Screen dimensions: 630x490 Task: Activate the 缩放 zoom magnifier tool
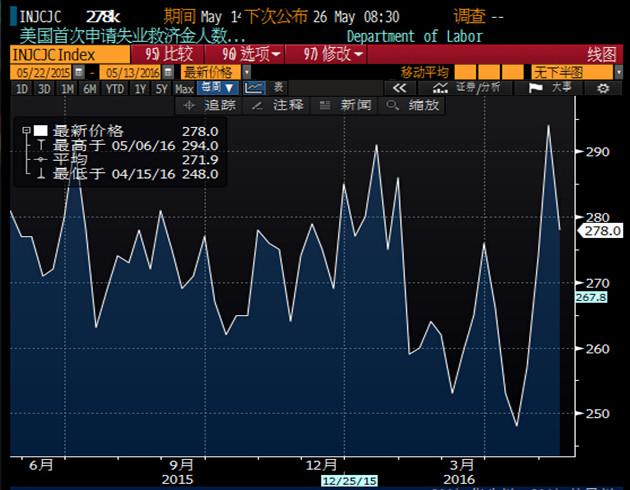point(415,105)
